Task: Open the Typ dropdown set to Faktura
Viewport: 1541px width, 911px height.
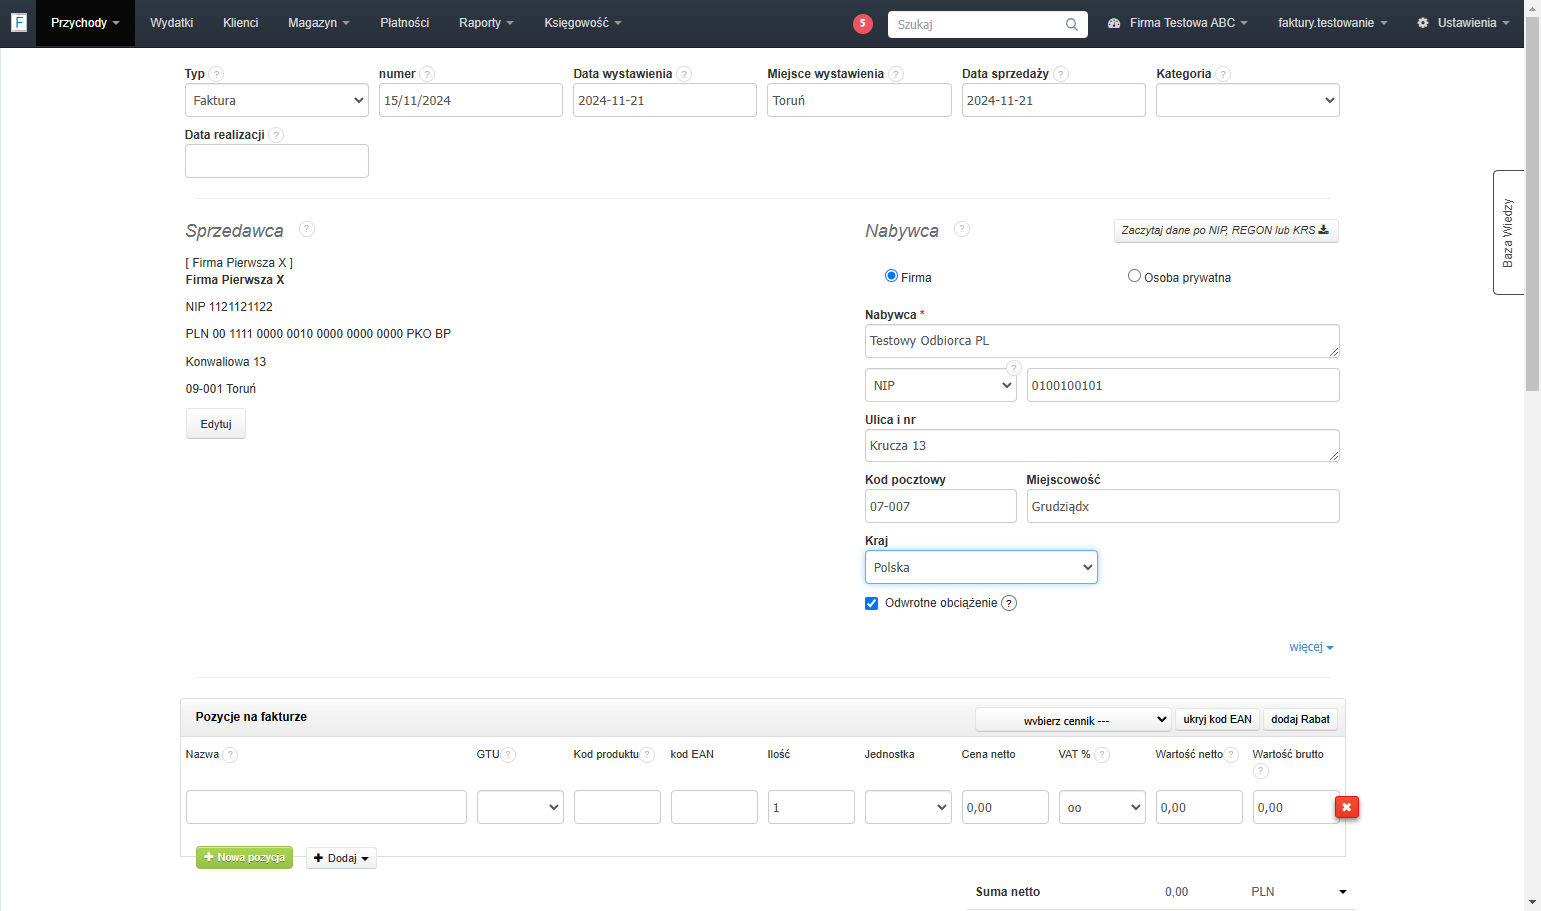Action: coord(277,100)
